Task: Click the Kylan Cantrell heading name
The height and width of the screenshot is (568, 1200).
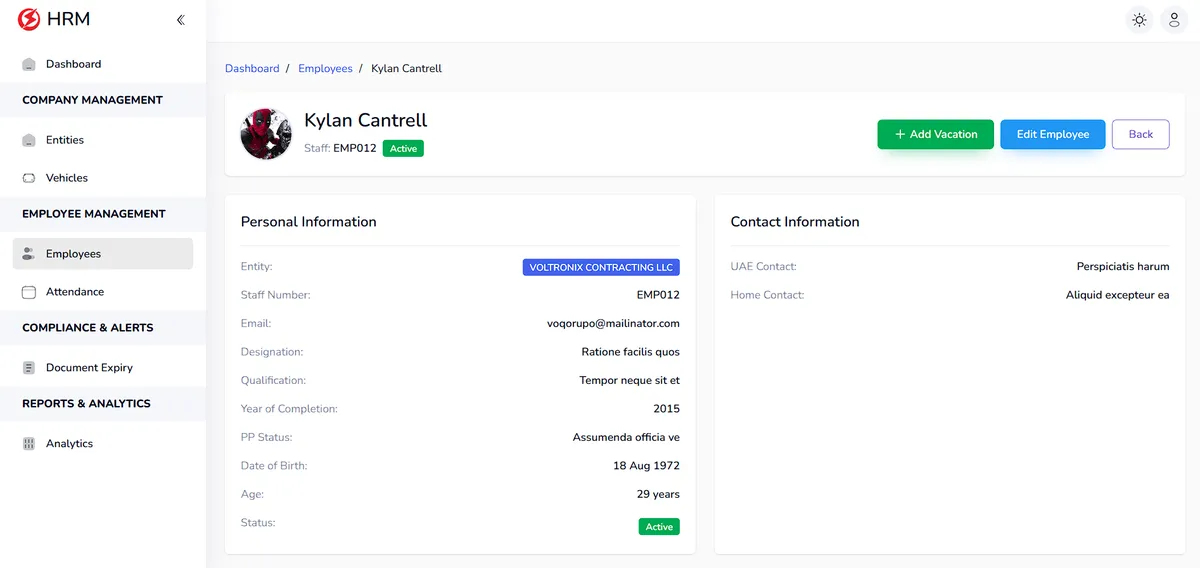Action: tap(365, 120)
